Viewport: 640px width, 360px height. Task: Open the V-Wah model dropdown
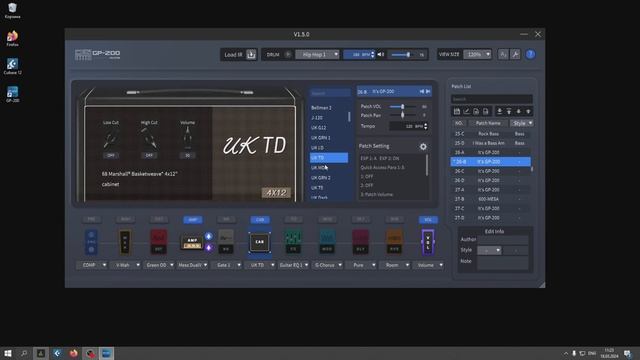tap(125, 265)
